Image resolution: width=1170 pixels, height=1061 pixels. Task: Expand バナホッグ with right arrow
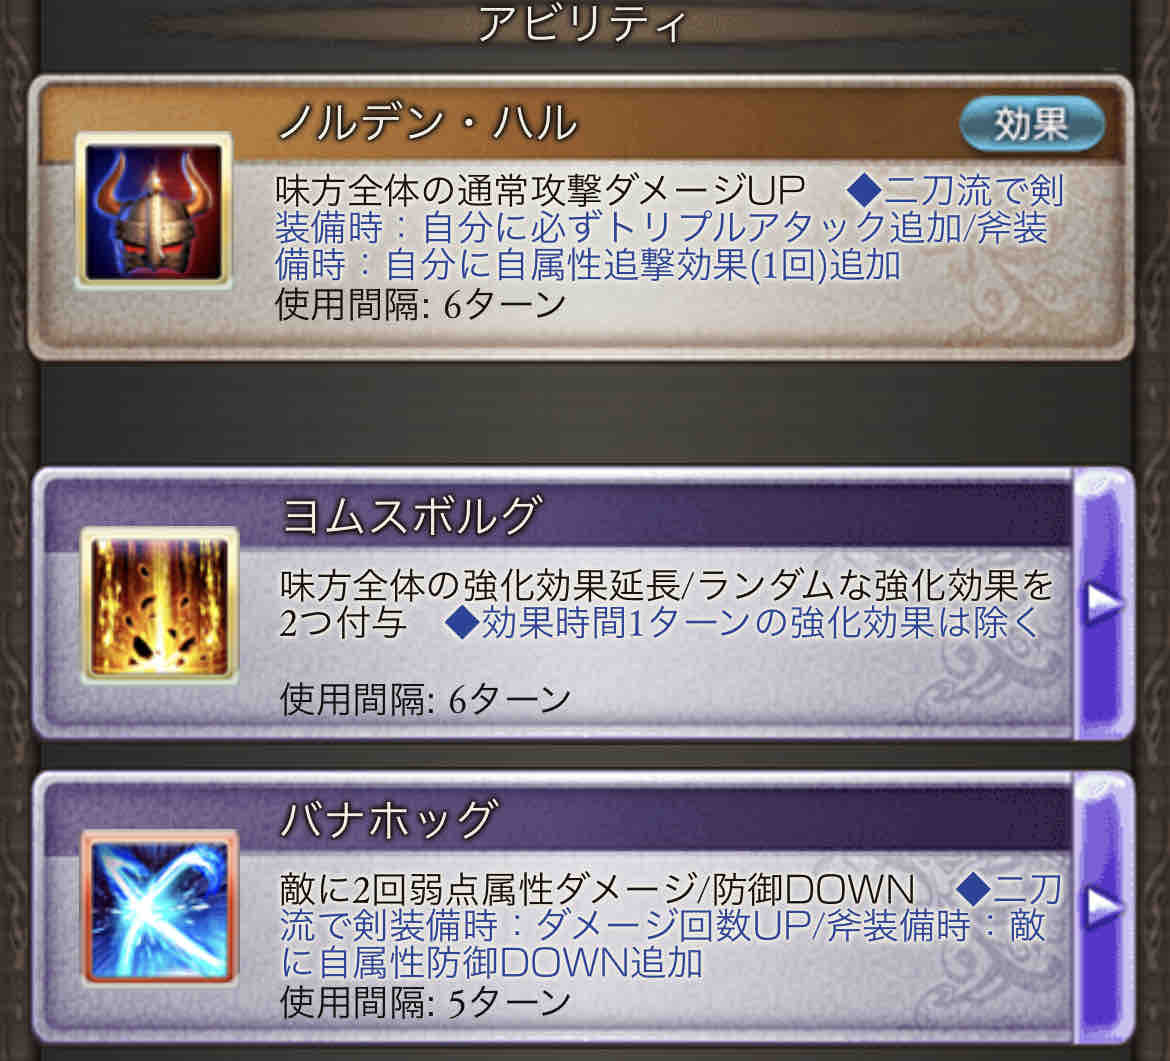pos(1103,906)
